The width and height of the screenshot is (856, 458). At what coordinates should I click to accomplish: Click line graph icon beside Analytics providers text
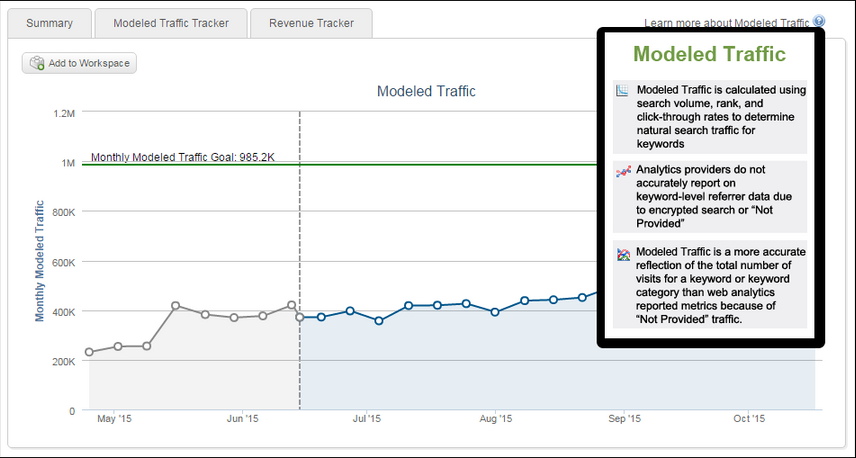click(623, 171)
